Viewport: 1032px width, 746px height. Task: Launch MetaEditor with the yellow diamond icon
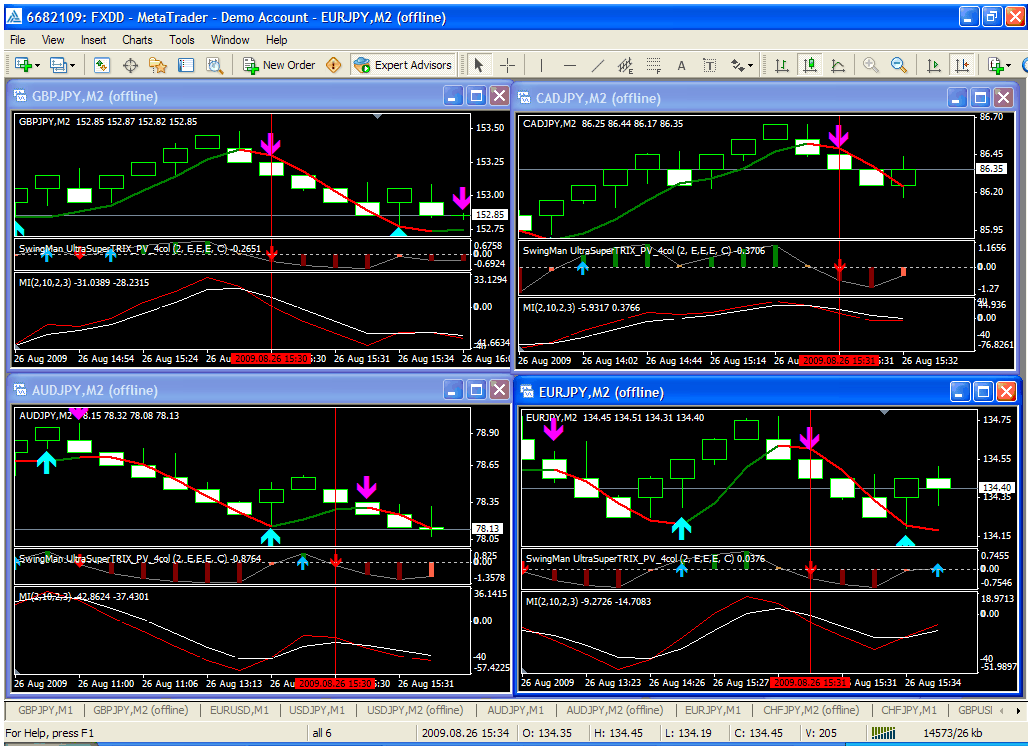coord(334,65)
